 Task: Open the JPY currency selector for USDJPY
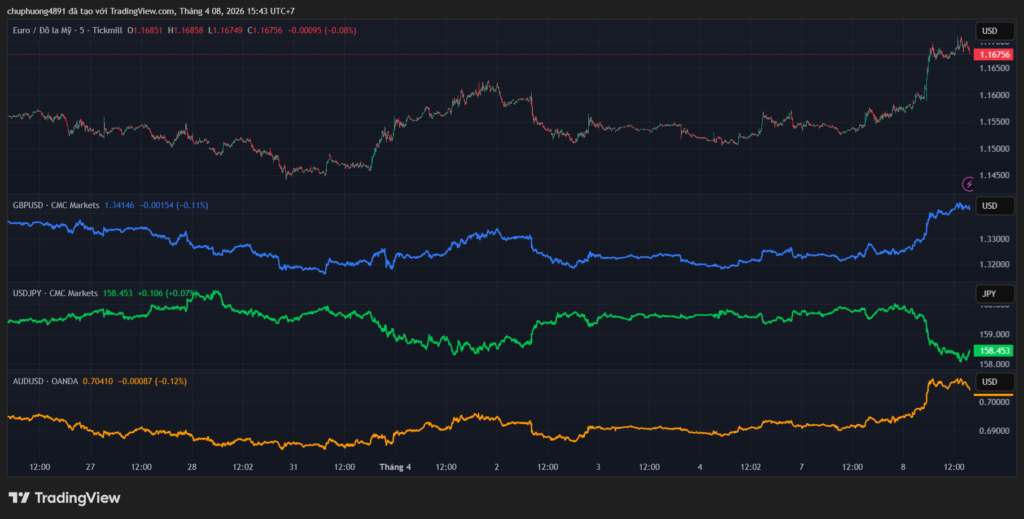click(x=992, y=294)
